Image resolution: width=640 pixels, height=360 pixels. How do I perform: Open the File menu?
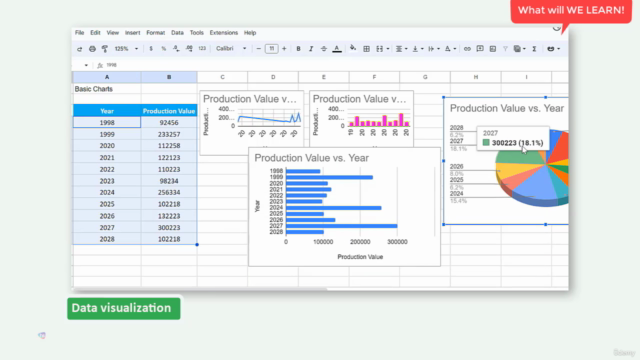click(x=80, y=33)
